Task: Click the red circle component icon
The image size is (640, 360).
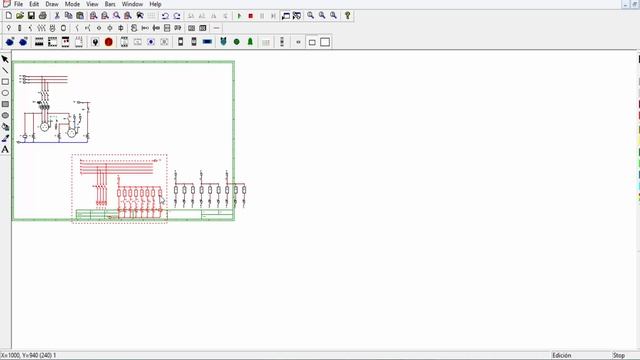Action: tap(108, 42)
